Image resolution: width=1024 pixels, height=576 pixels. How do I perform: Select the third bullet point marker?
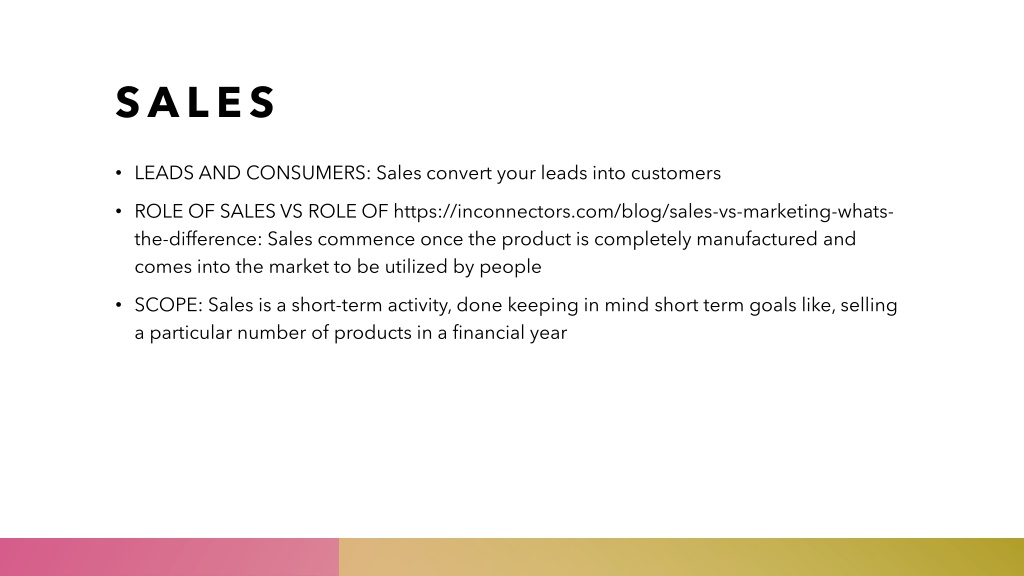(118, 305)
